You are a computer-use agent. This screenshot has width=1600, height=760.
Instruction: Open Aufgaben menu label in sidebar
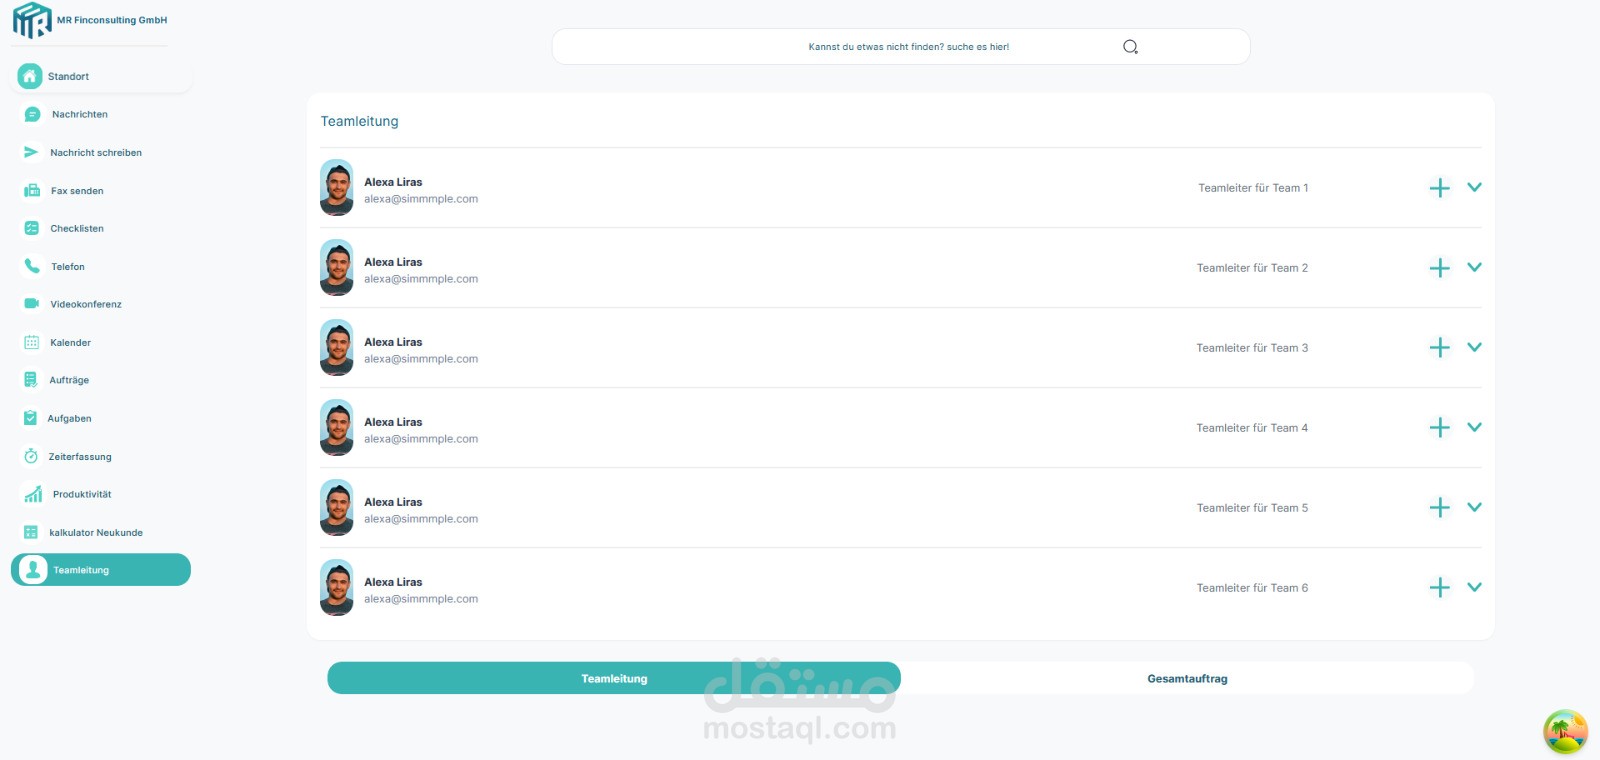[69, 418]
